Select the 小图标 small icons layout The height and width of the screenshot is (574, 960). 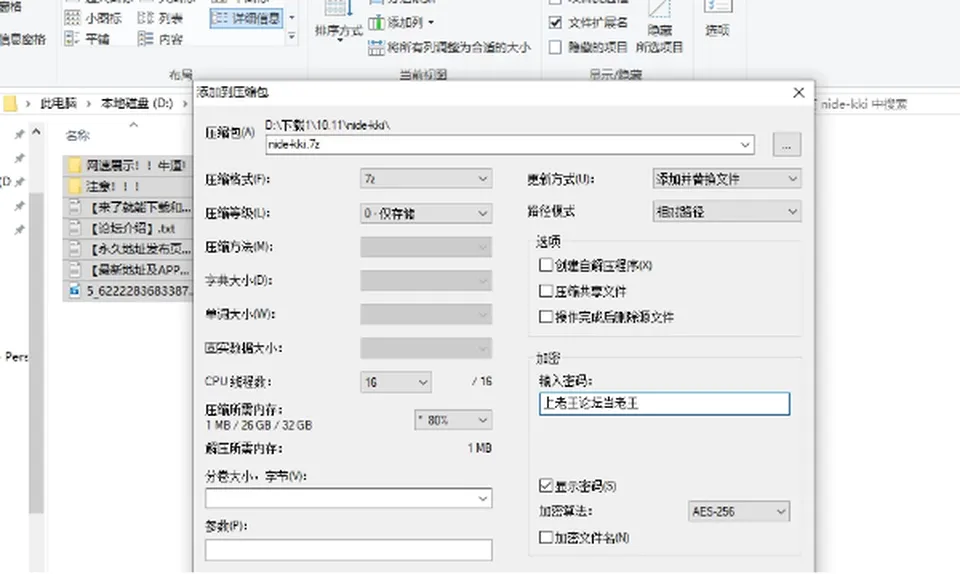93,18
